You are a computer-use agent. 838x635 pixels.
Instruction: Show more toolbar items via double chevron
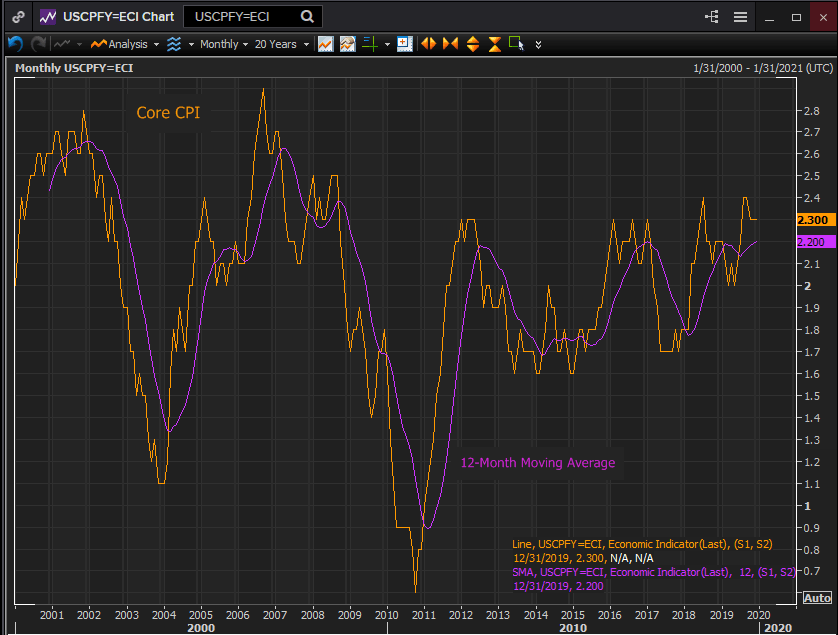pos(539,44)
